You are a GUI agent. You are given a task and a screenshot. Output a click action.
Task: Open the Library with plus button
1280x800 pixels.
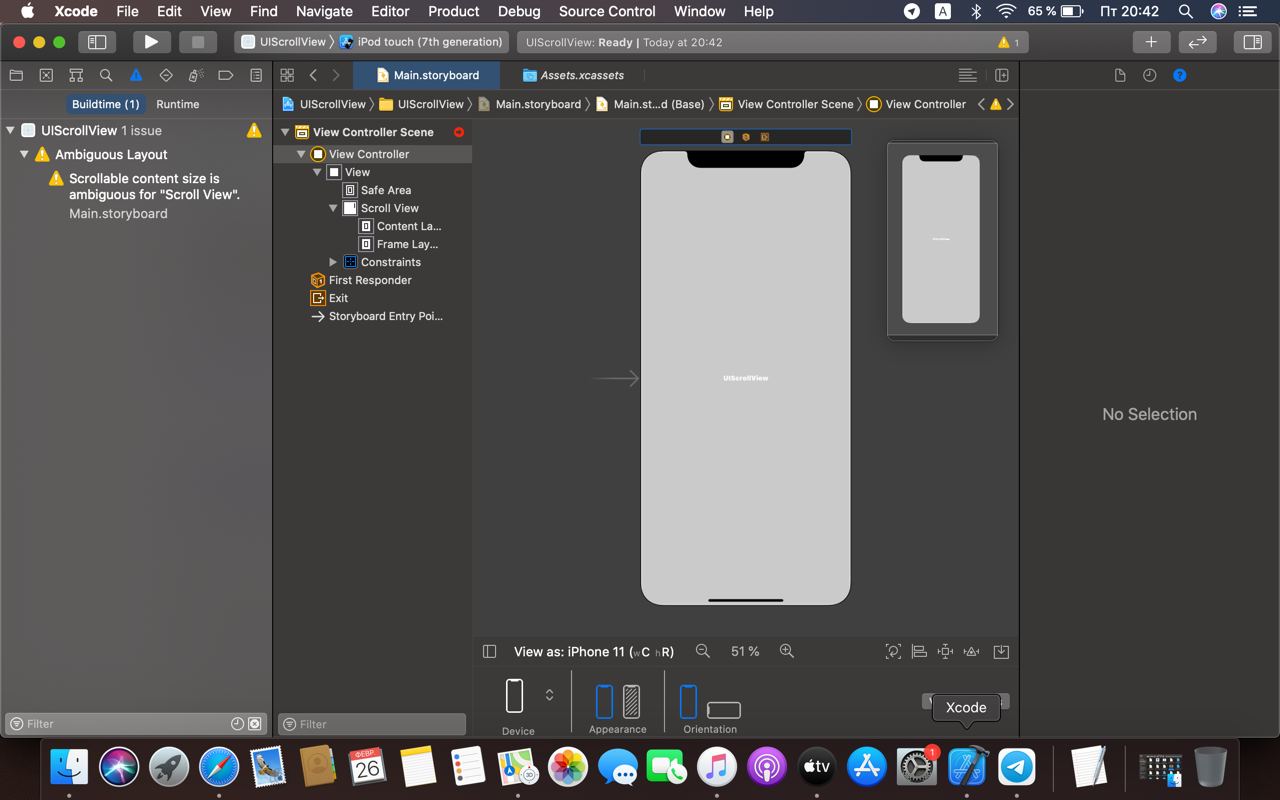(1151, 42)
